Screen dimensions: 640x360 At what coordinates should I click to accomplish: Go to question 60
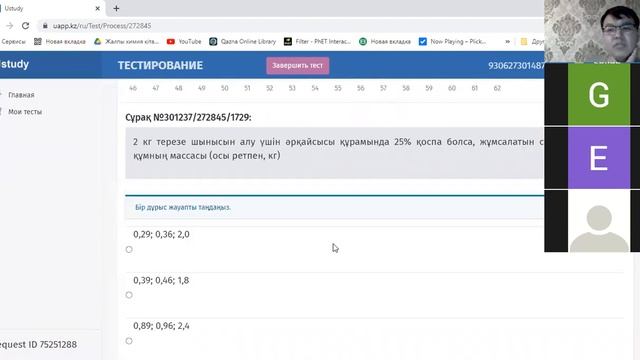click(x=452, y=88)
